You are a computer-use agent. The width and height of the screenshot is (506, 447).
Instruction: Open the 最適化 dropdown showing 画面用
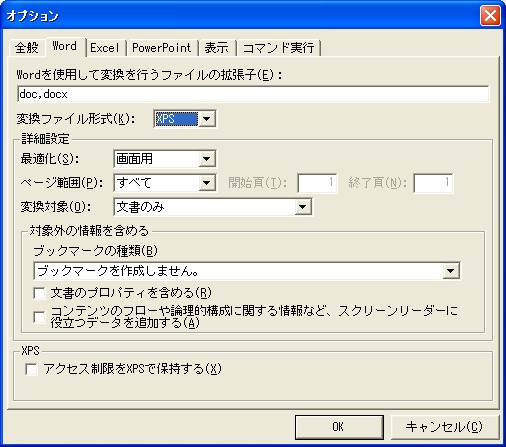[165, 159]
